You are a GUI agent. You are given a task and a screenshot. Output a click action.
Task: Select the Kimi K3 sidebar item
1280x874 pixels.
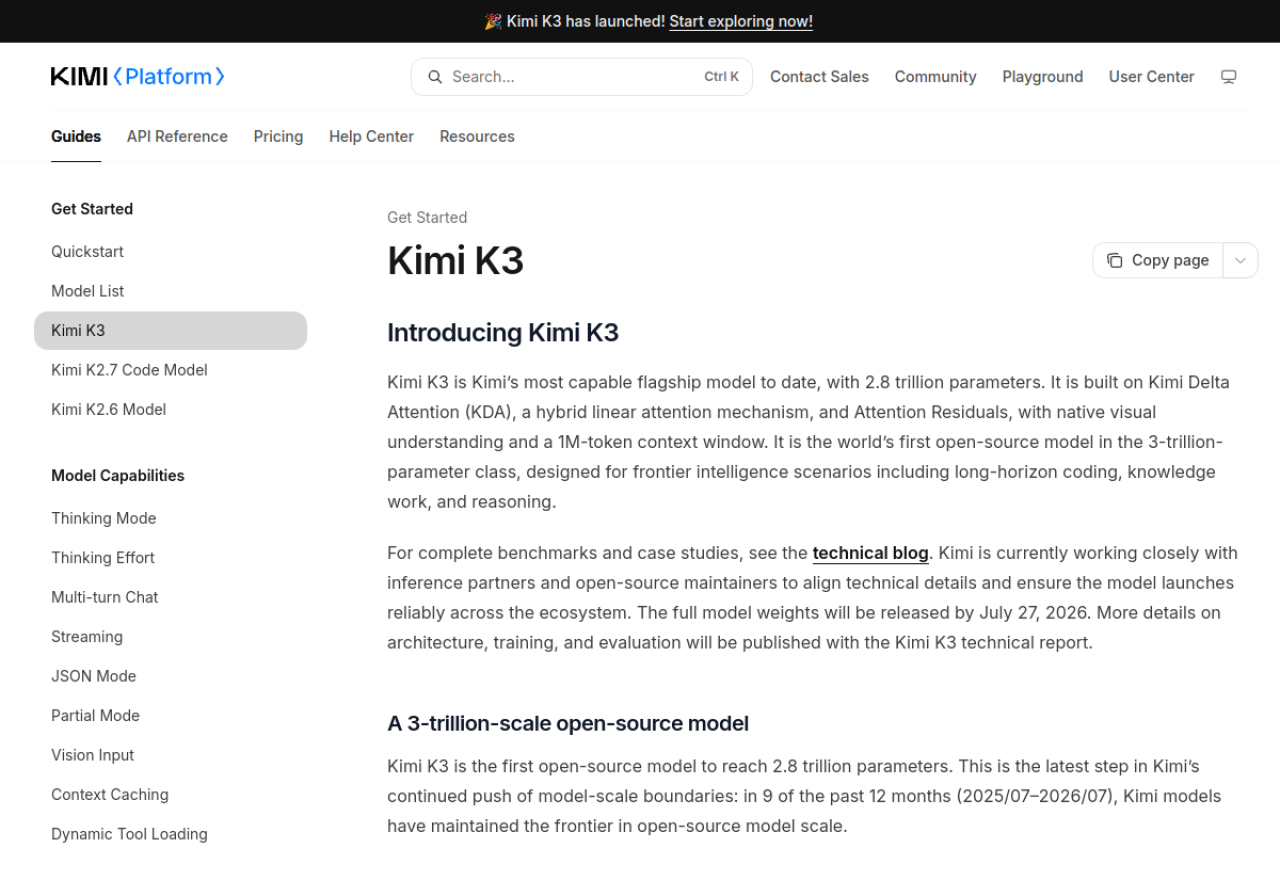(x=170, y=331)
